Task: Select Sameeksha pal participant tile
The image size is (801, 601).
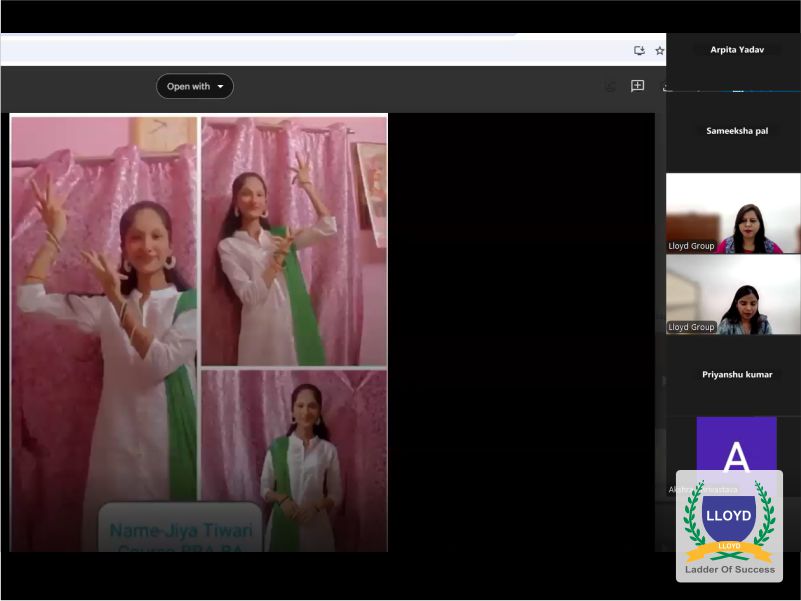Action: click(x=734, y=132)
